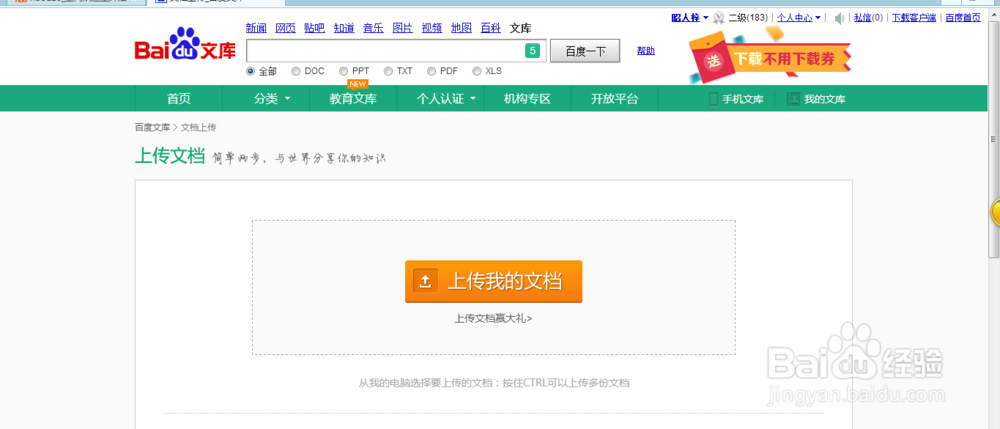Click the 上传我的文档 orange button

coord(494,281)
